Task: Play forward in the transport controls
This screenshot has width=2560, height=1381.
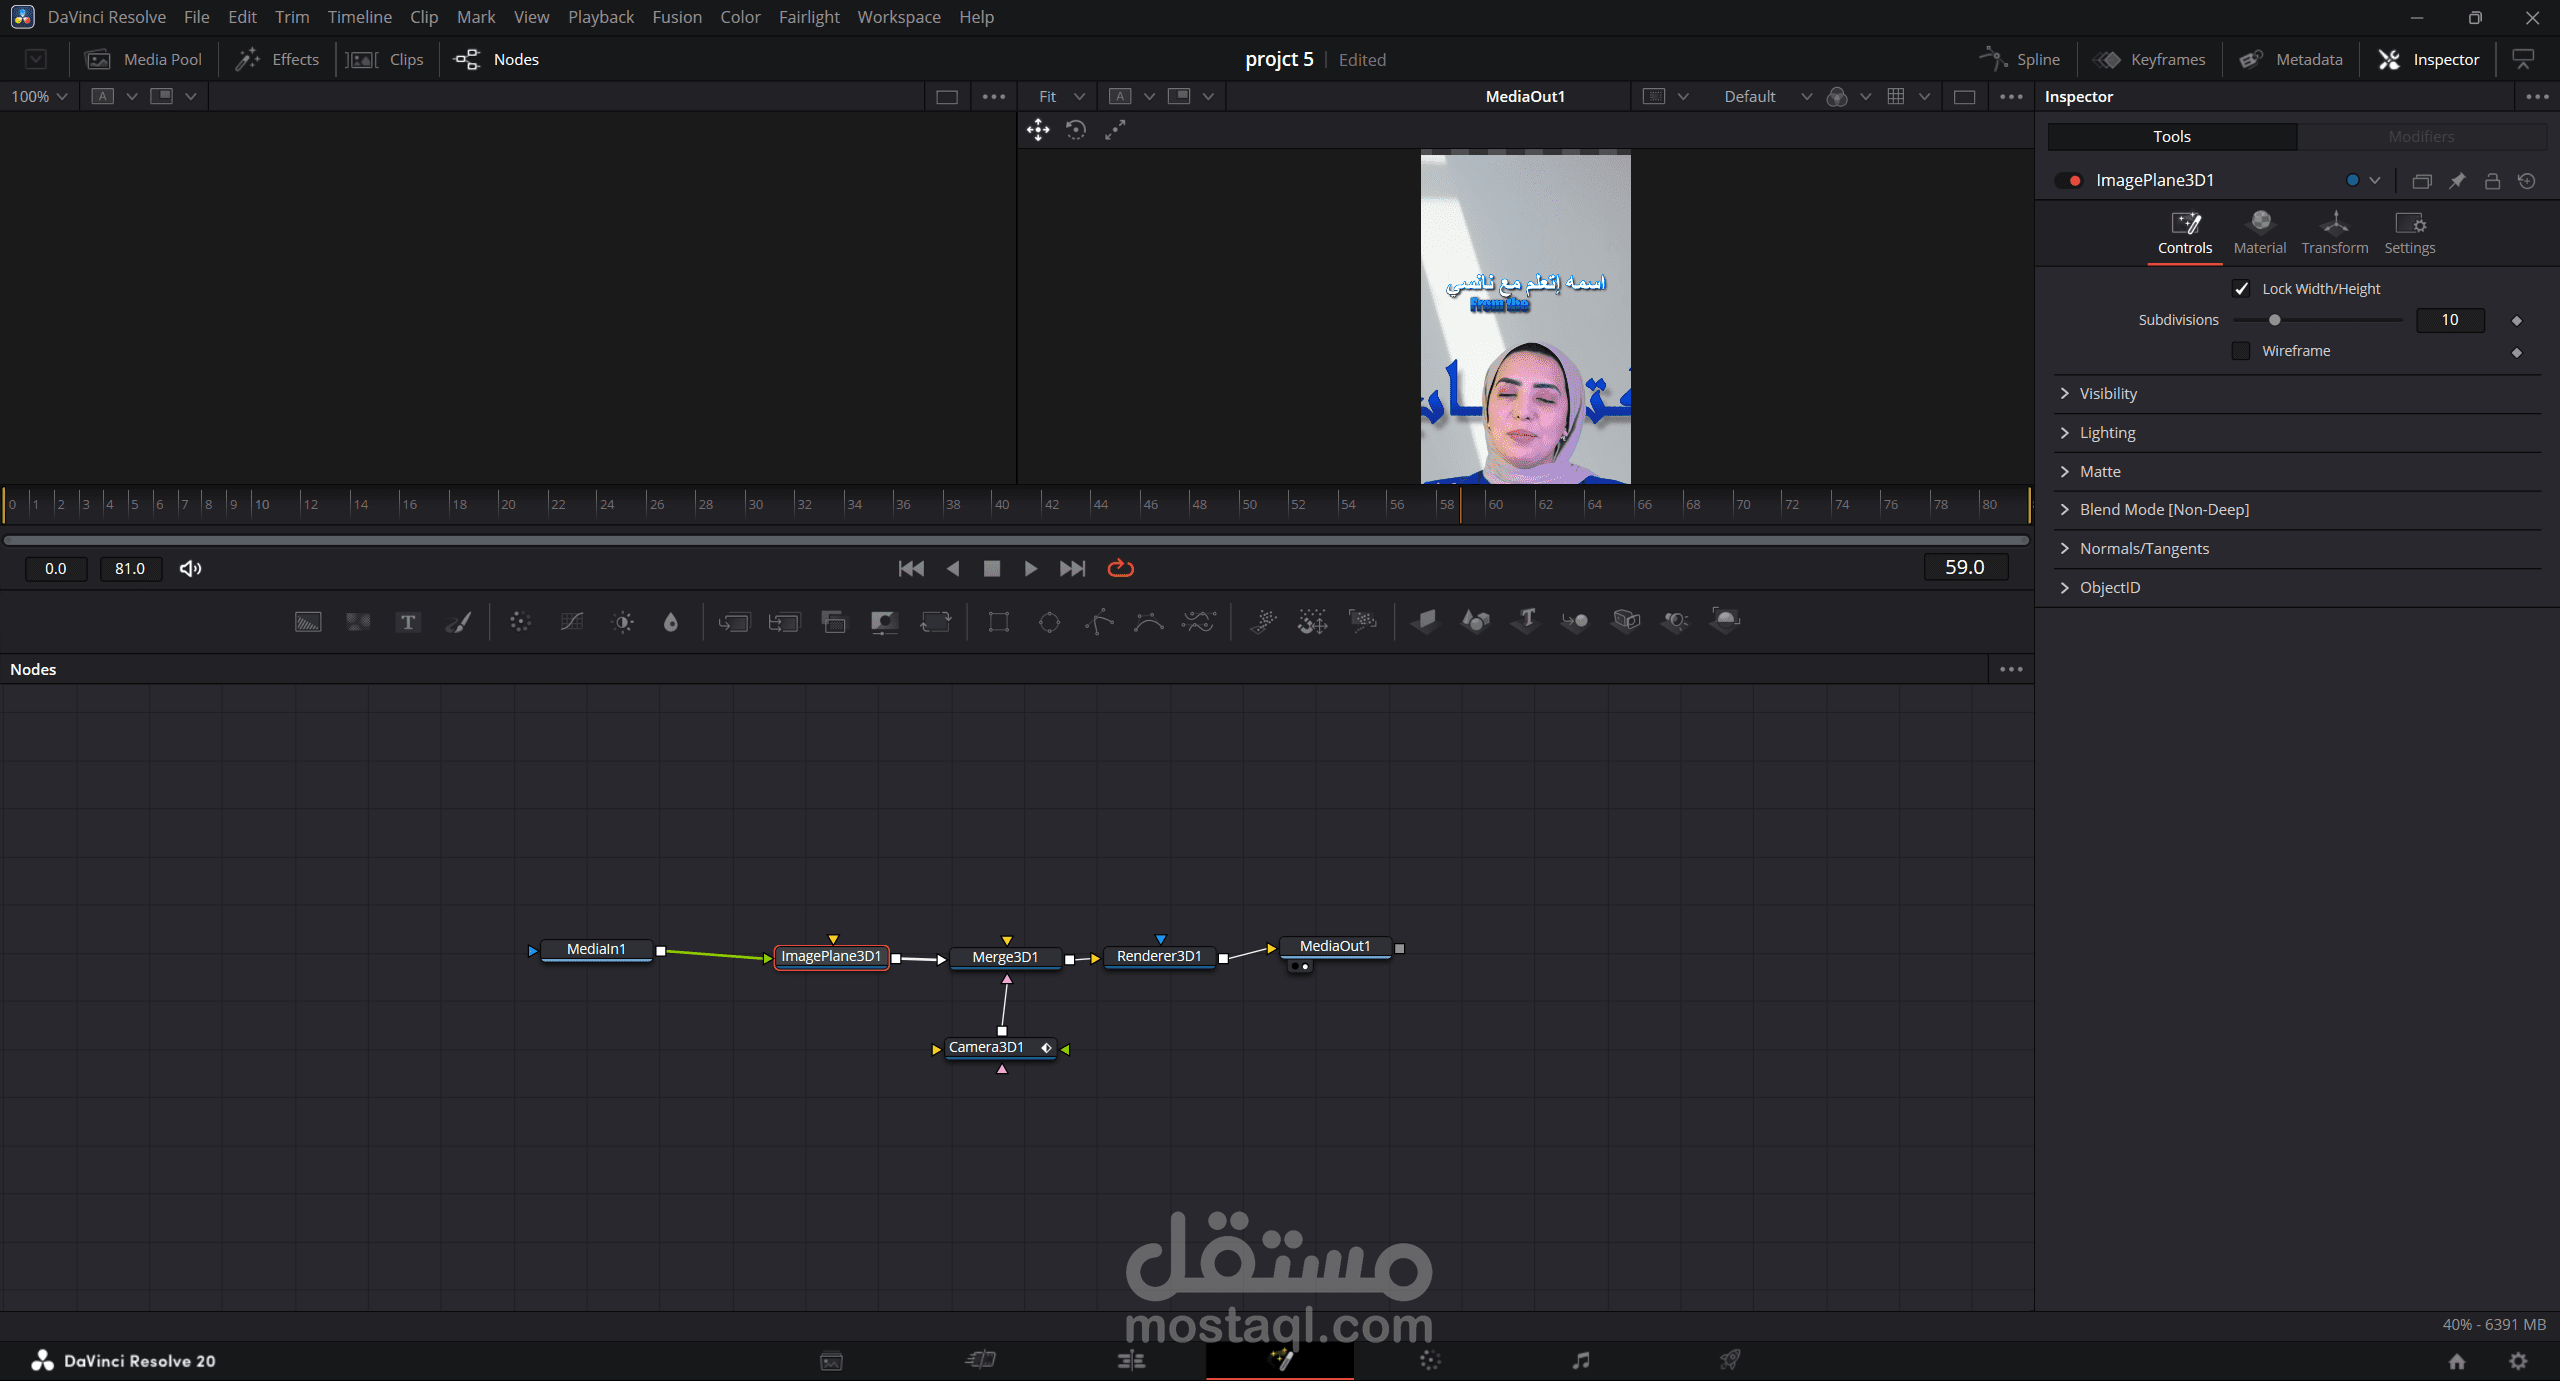Action: [1030, 569]
